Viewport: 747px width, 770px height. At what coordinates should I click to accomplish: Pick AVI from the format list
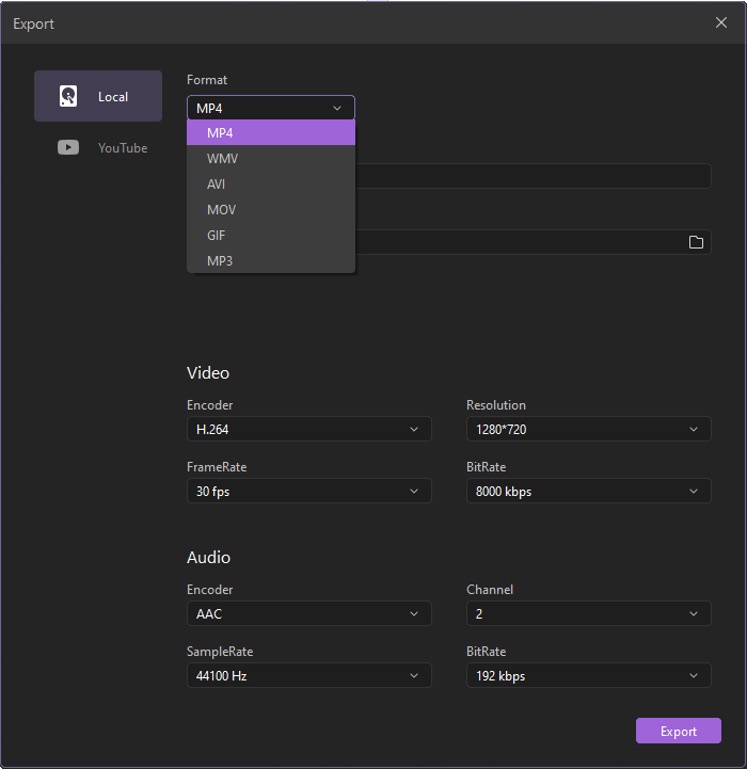[x=270, y=184]
